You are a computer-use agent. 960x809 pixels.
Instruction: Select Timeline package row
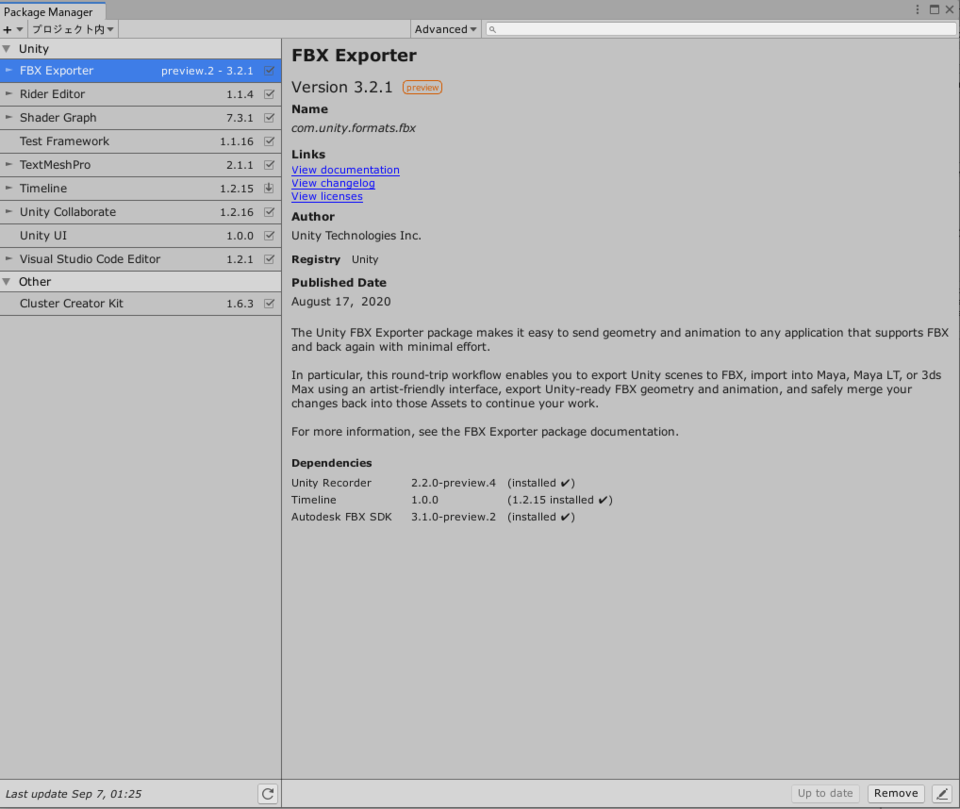[140, 189]
